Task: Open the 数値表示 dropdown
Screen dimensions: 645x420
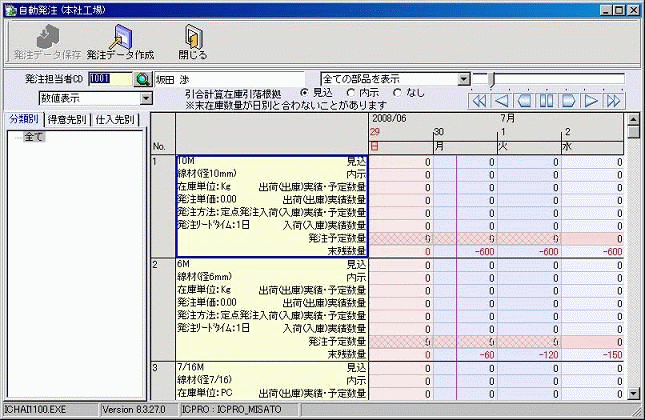Action: (146, 98)
